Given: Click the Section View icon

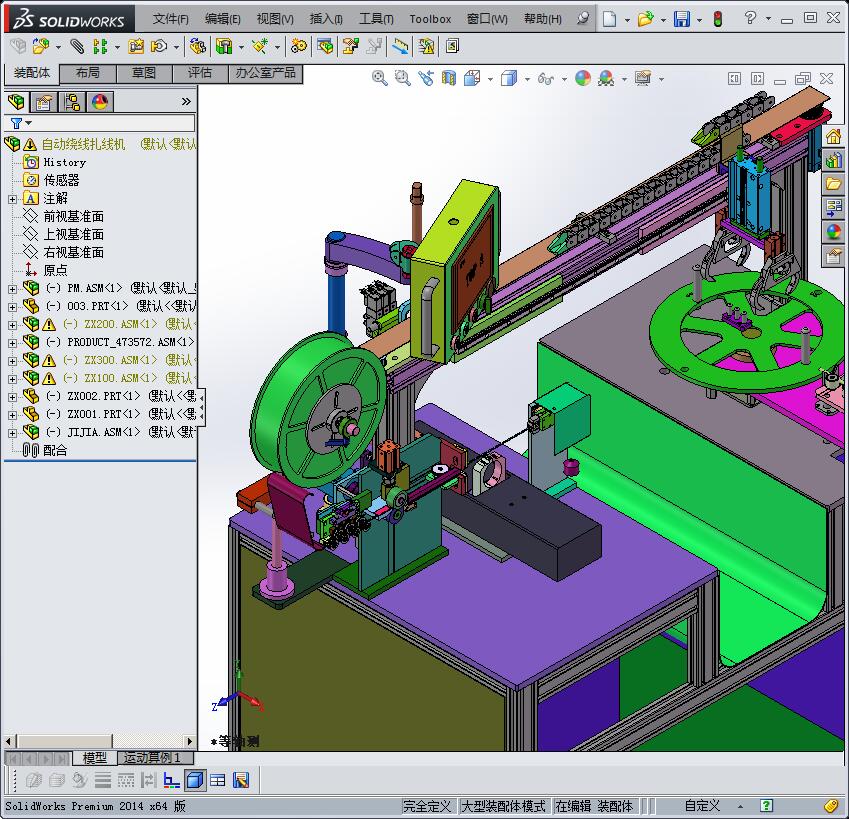Looking at the screenshot, I should pyautogui.click(x=449, y=78).
